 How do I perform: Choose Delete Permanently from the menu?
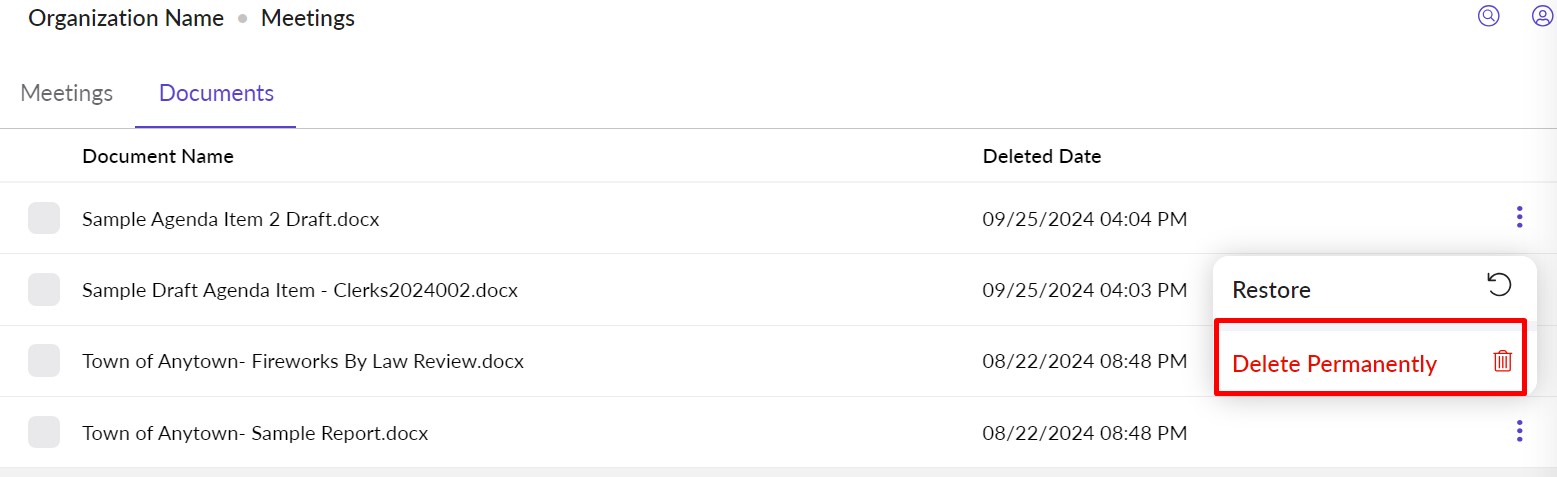1334,364
